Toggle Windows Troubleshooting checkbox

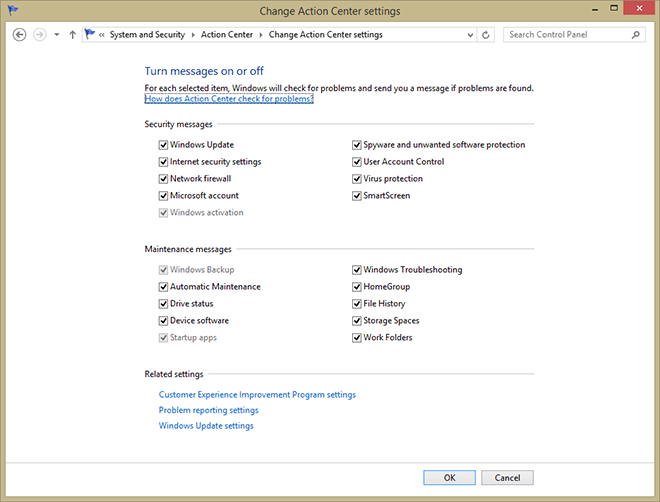click(x=357, y=270)
